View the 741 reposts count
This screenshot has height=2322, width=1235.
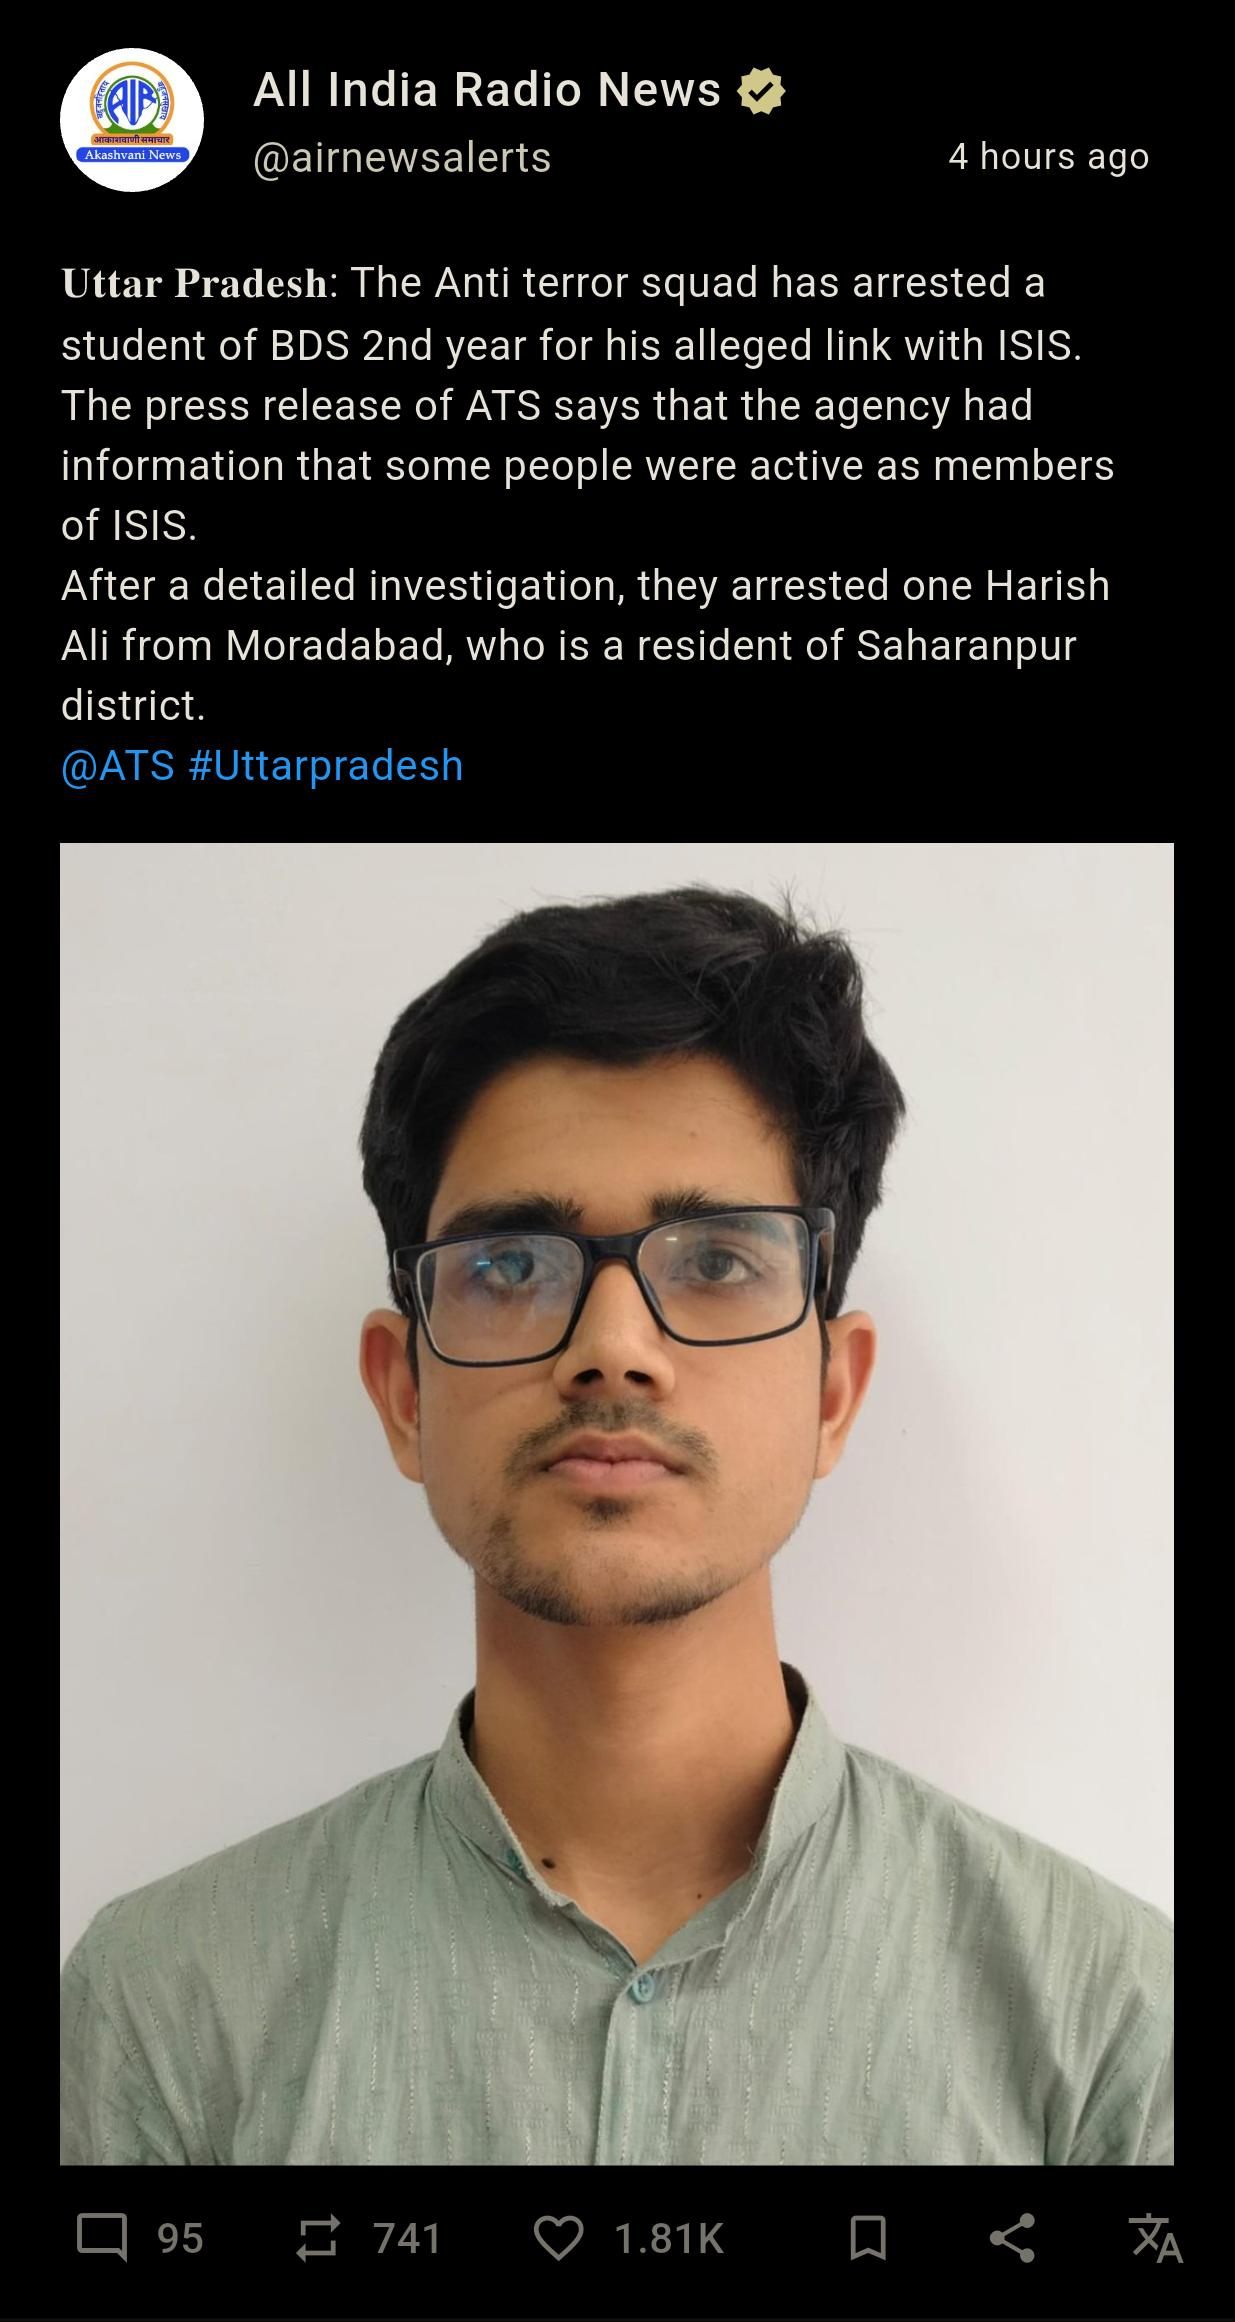(x=407, y=2239)
